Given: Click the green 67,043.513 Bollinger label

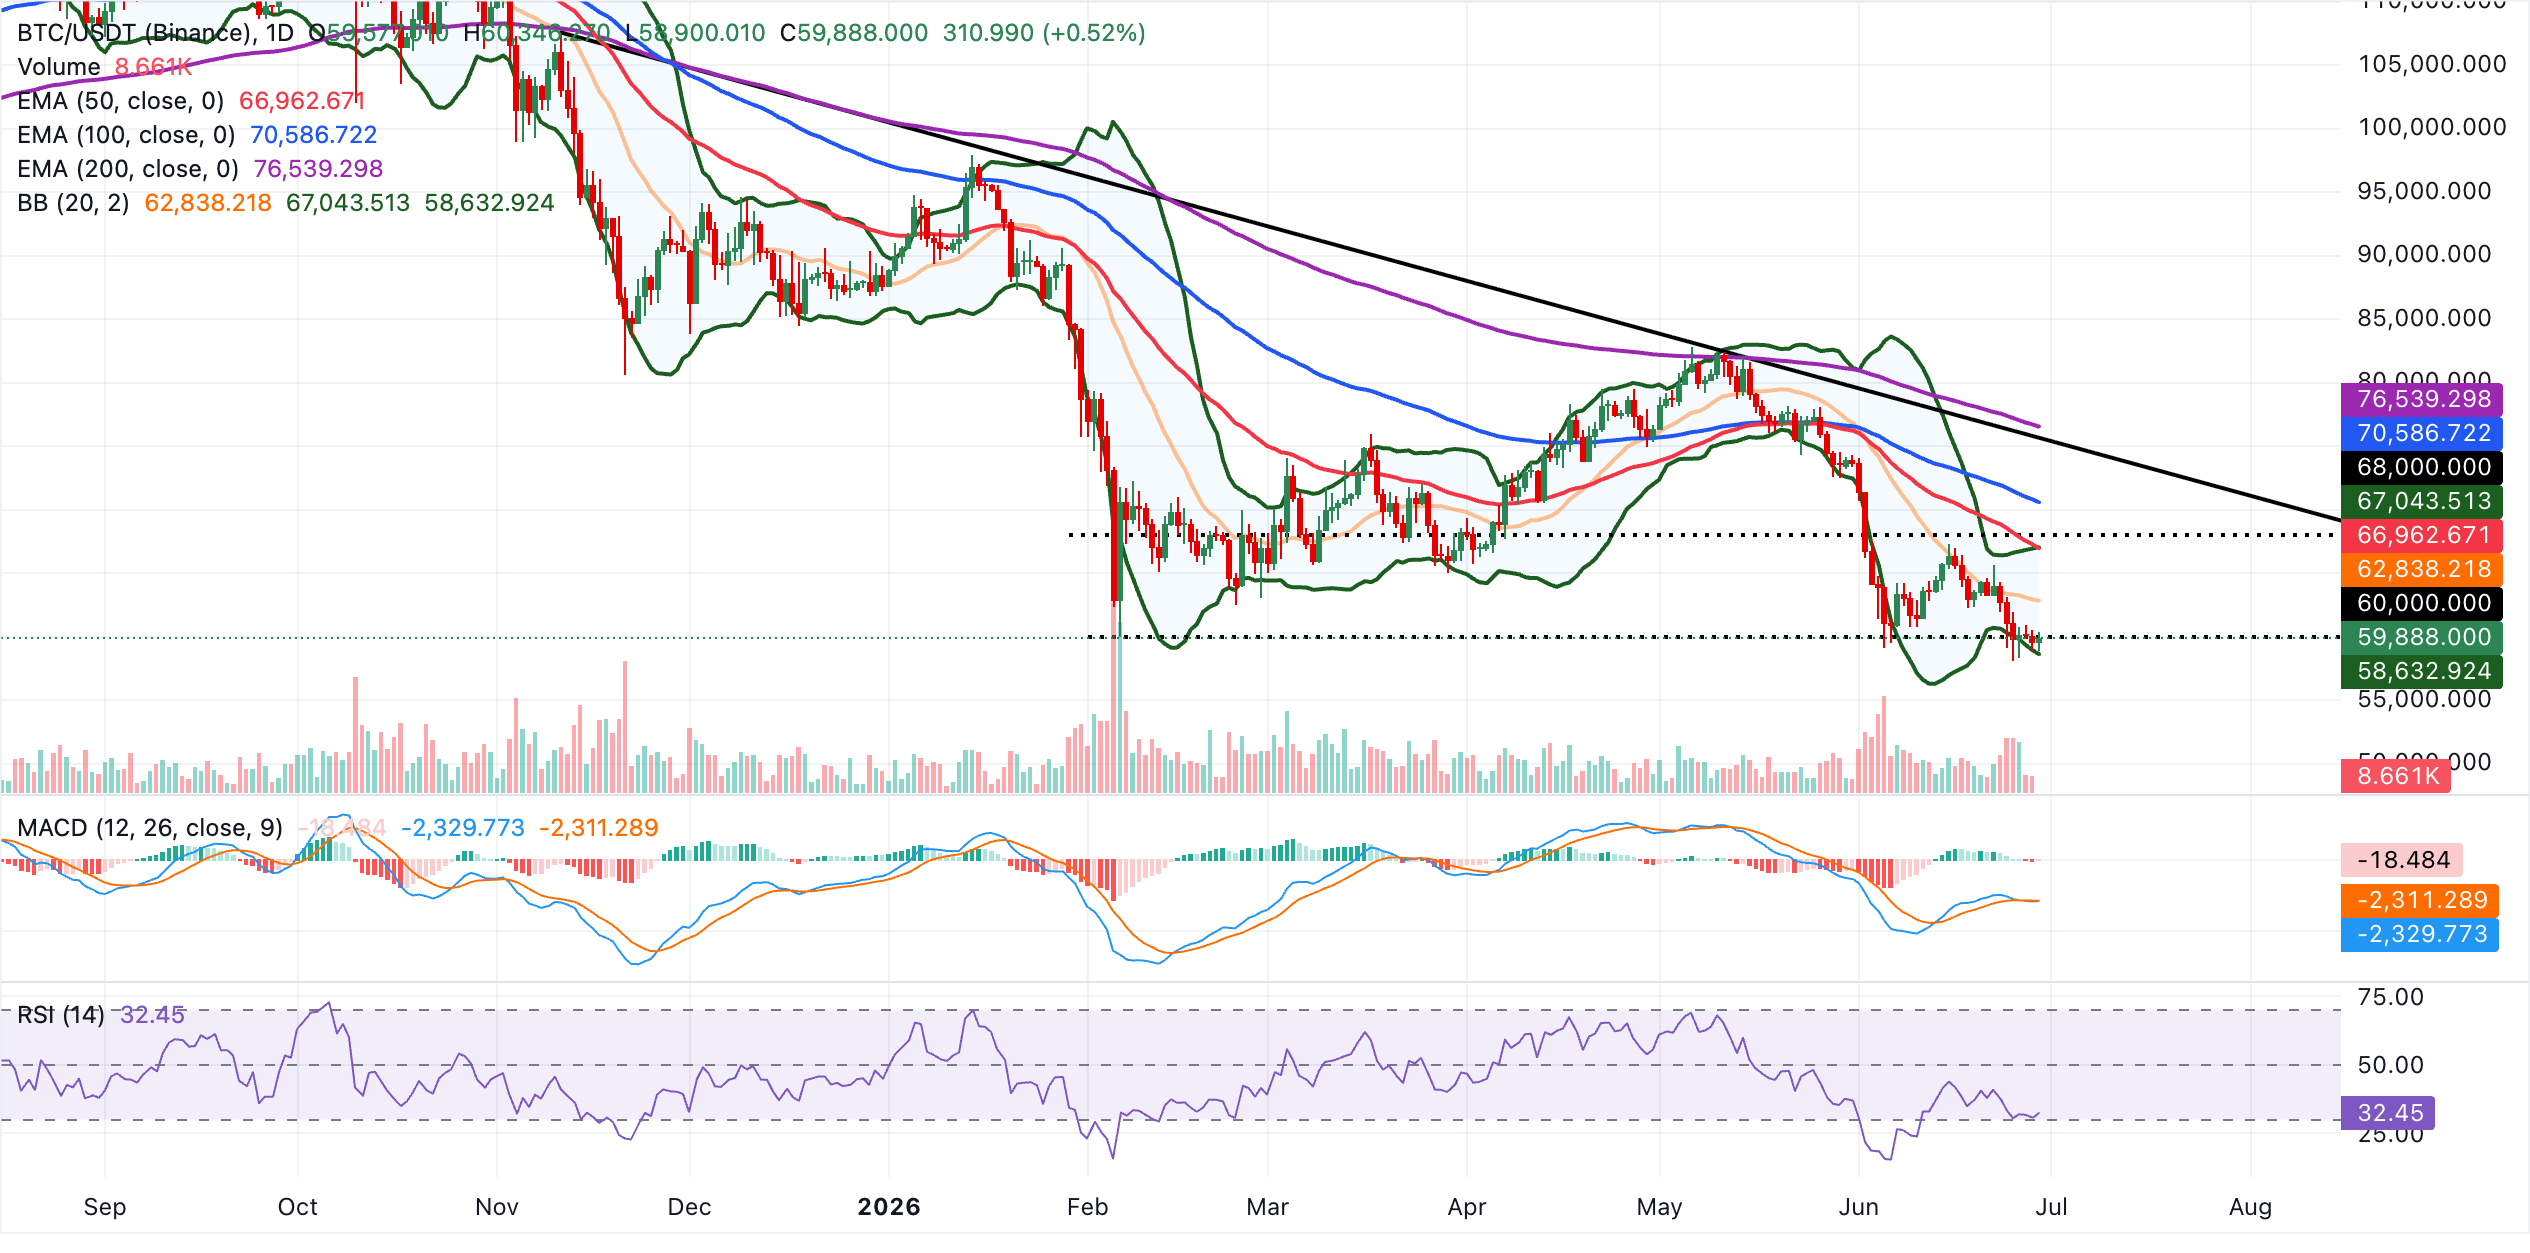Looking at the screenshot, I should [2422, 501].
